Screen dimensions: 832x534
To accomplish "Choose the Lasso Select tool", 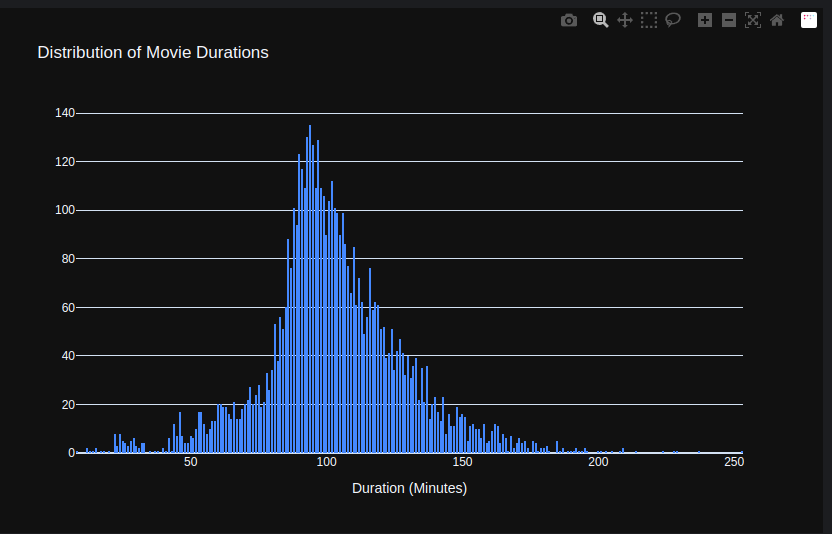I will [x=673, y=20].
